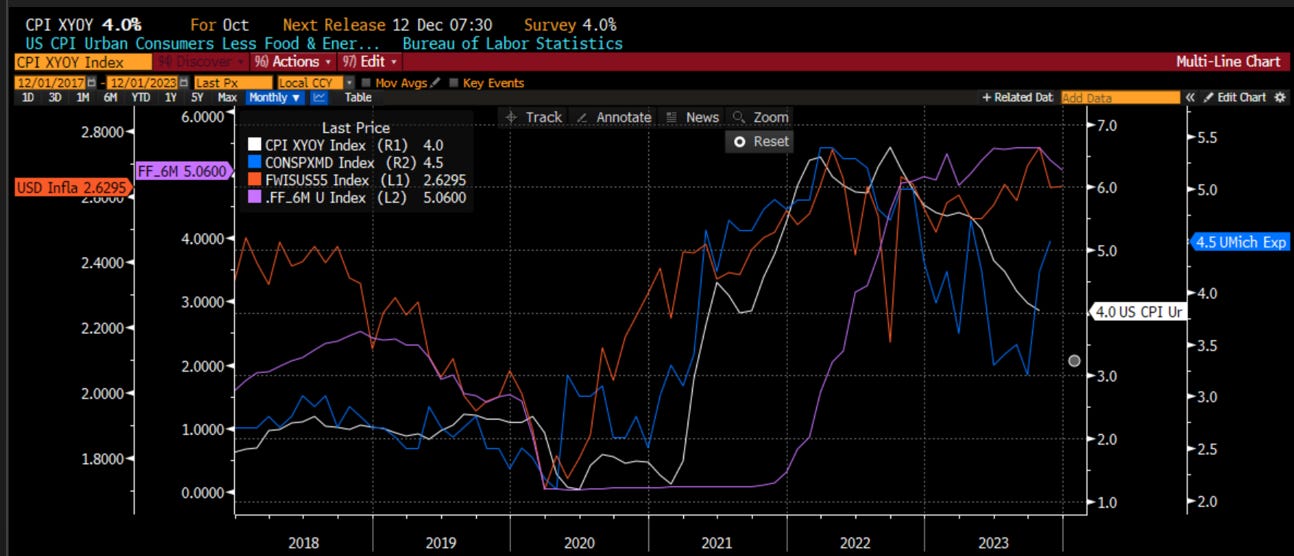Activate the Annotate drawing tool
1294x556 pixels.
pos(613,117)
